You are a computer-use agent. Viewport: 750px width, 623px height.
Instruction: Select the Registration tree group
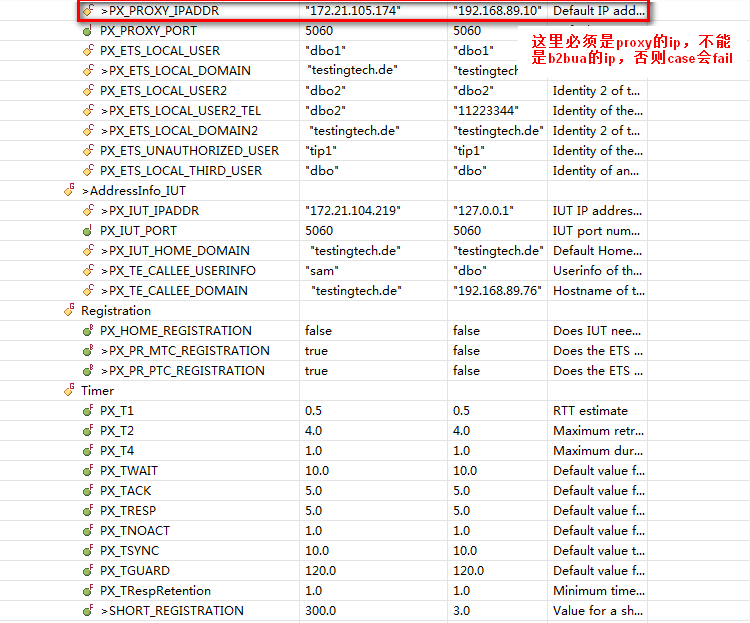(116, 311)
